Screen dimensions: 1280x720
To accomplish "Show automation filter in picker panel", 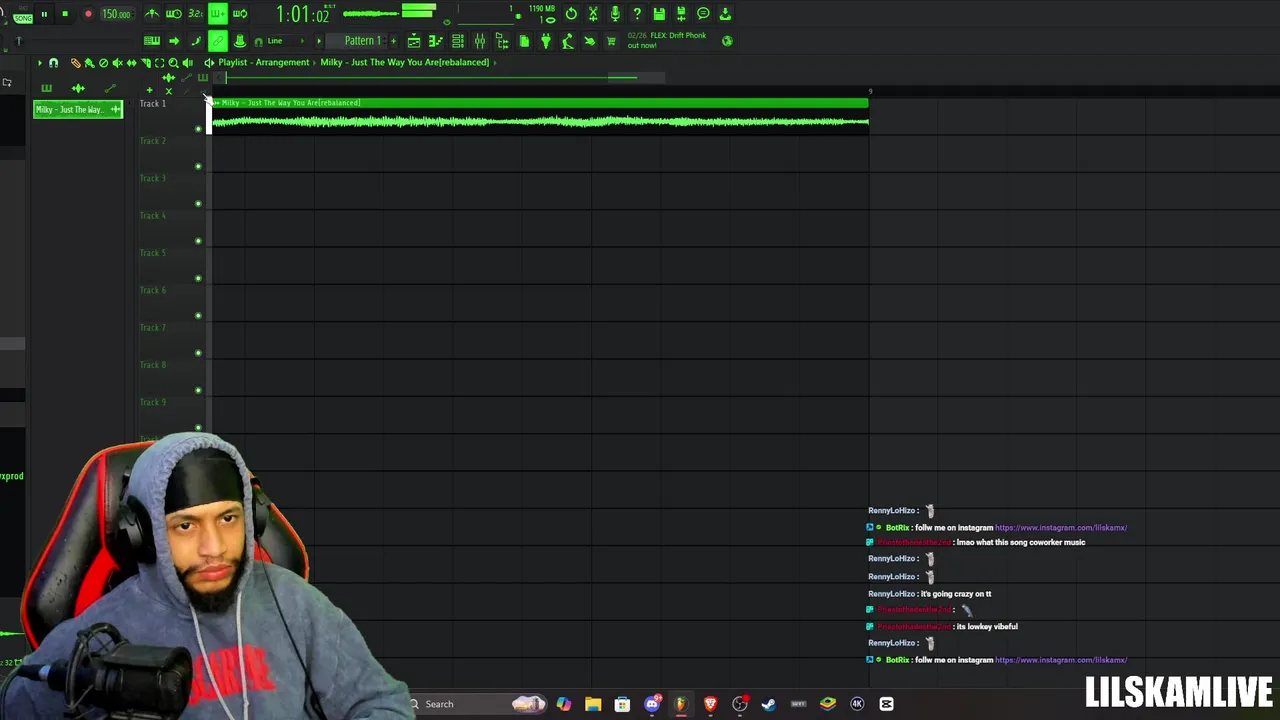I will [110, 88].
